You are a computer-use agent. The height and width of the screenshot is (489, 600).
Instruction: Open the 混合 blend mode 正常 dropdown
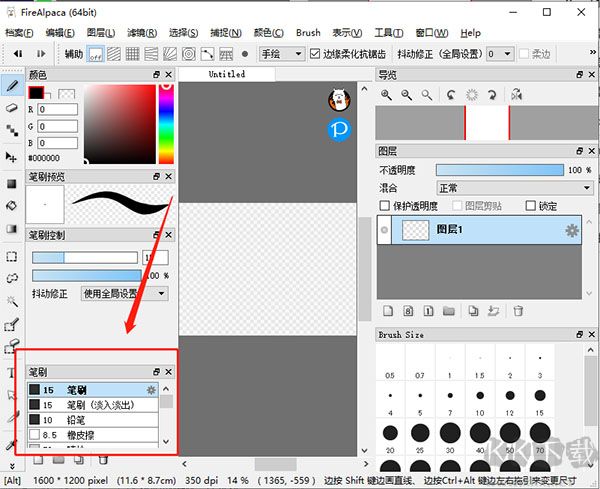[515, 188]
